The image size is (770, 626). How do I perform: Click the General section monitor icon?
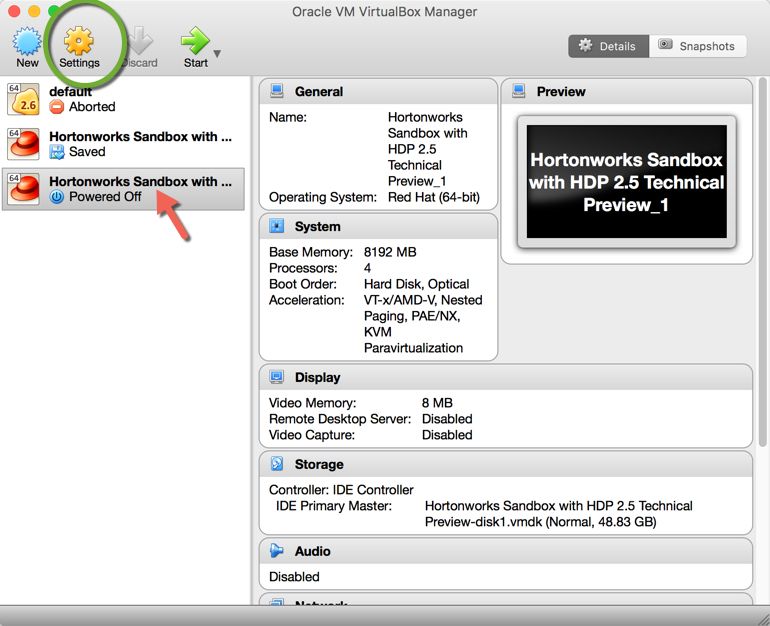click(x=276, y=91)
